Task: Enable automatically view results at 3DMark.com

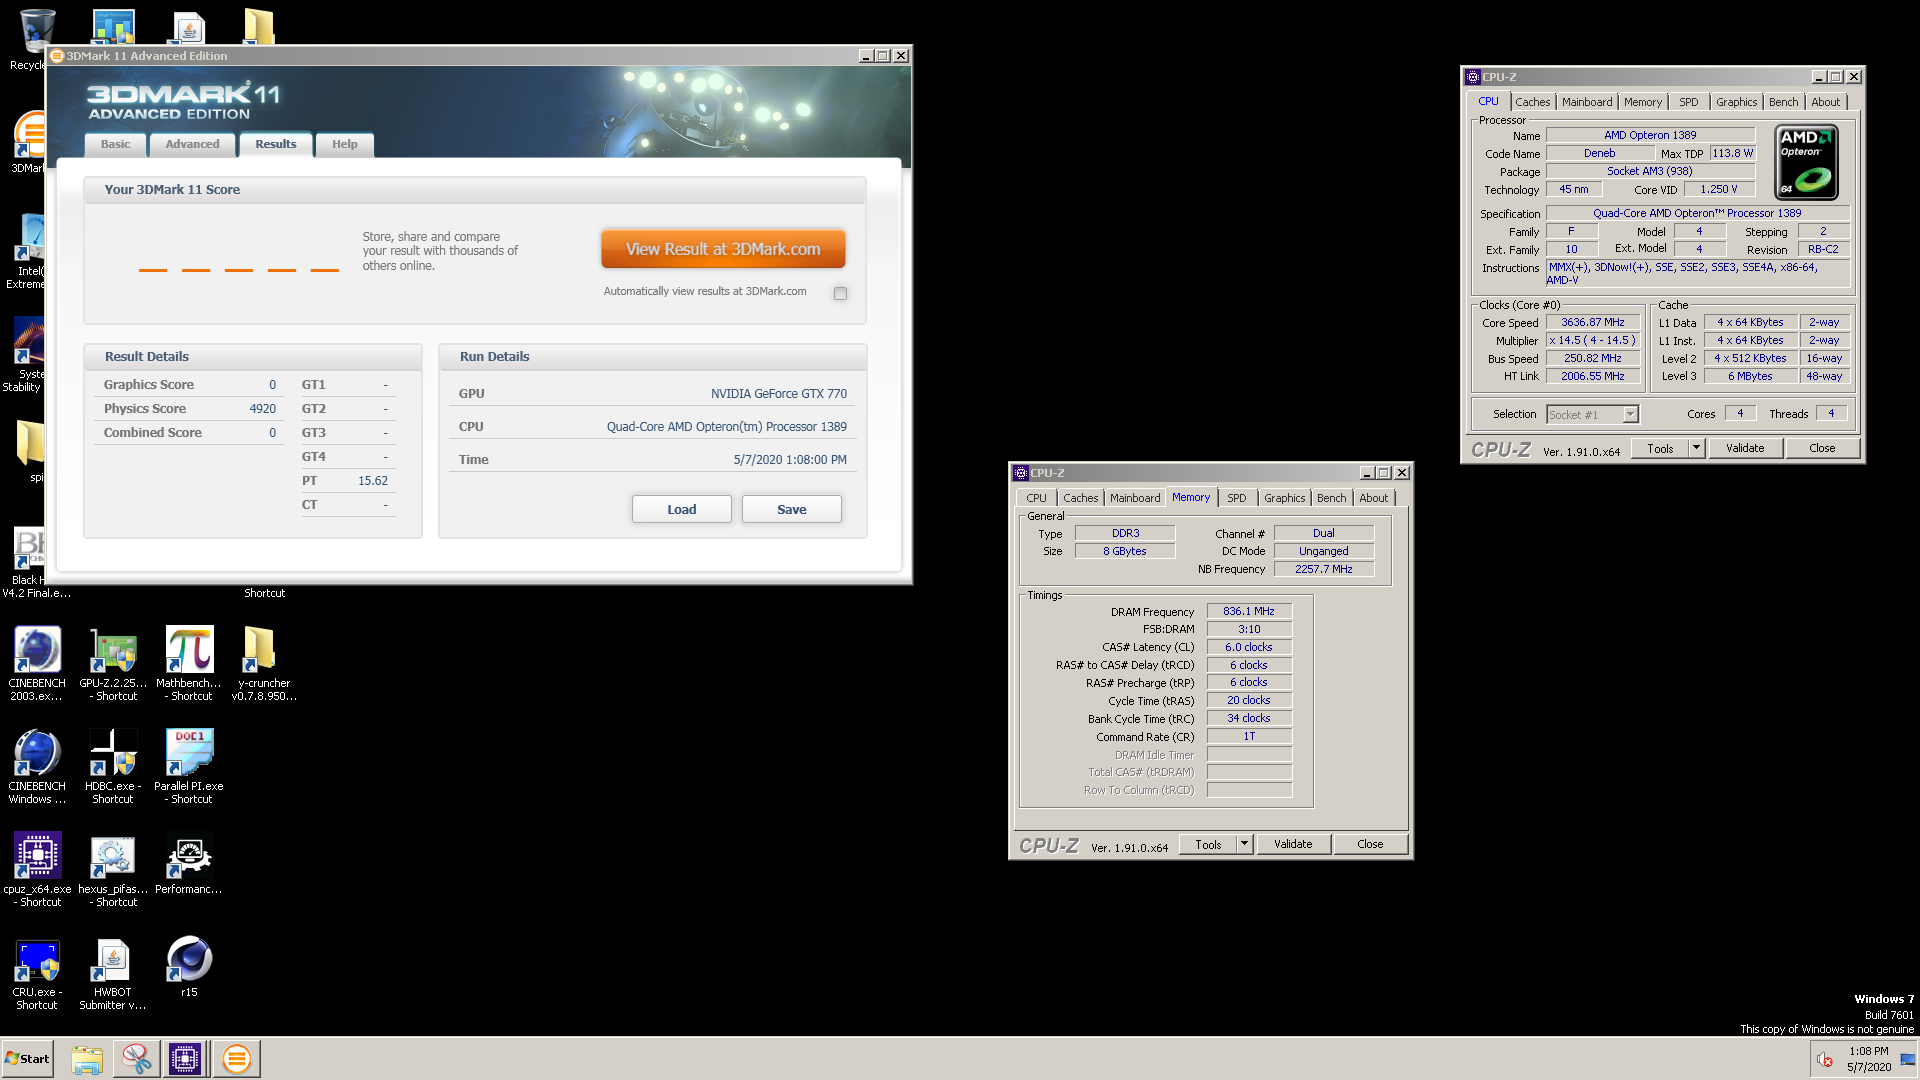Action: pyautogui.click(x=840, y=293)
